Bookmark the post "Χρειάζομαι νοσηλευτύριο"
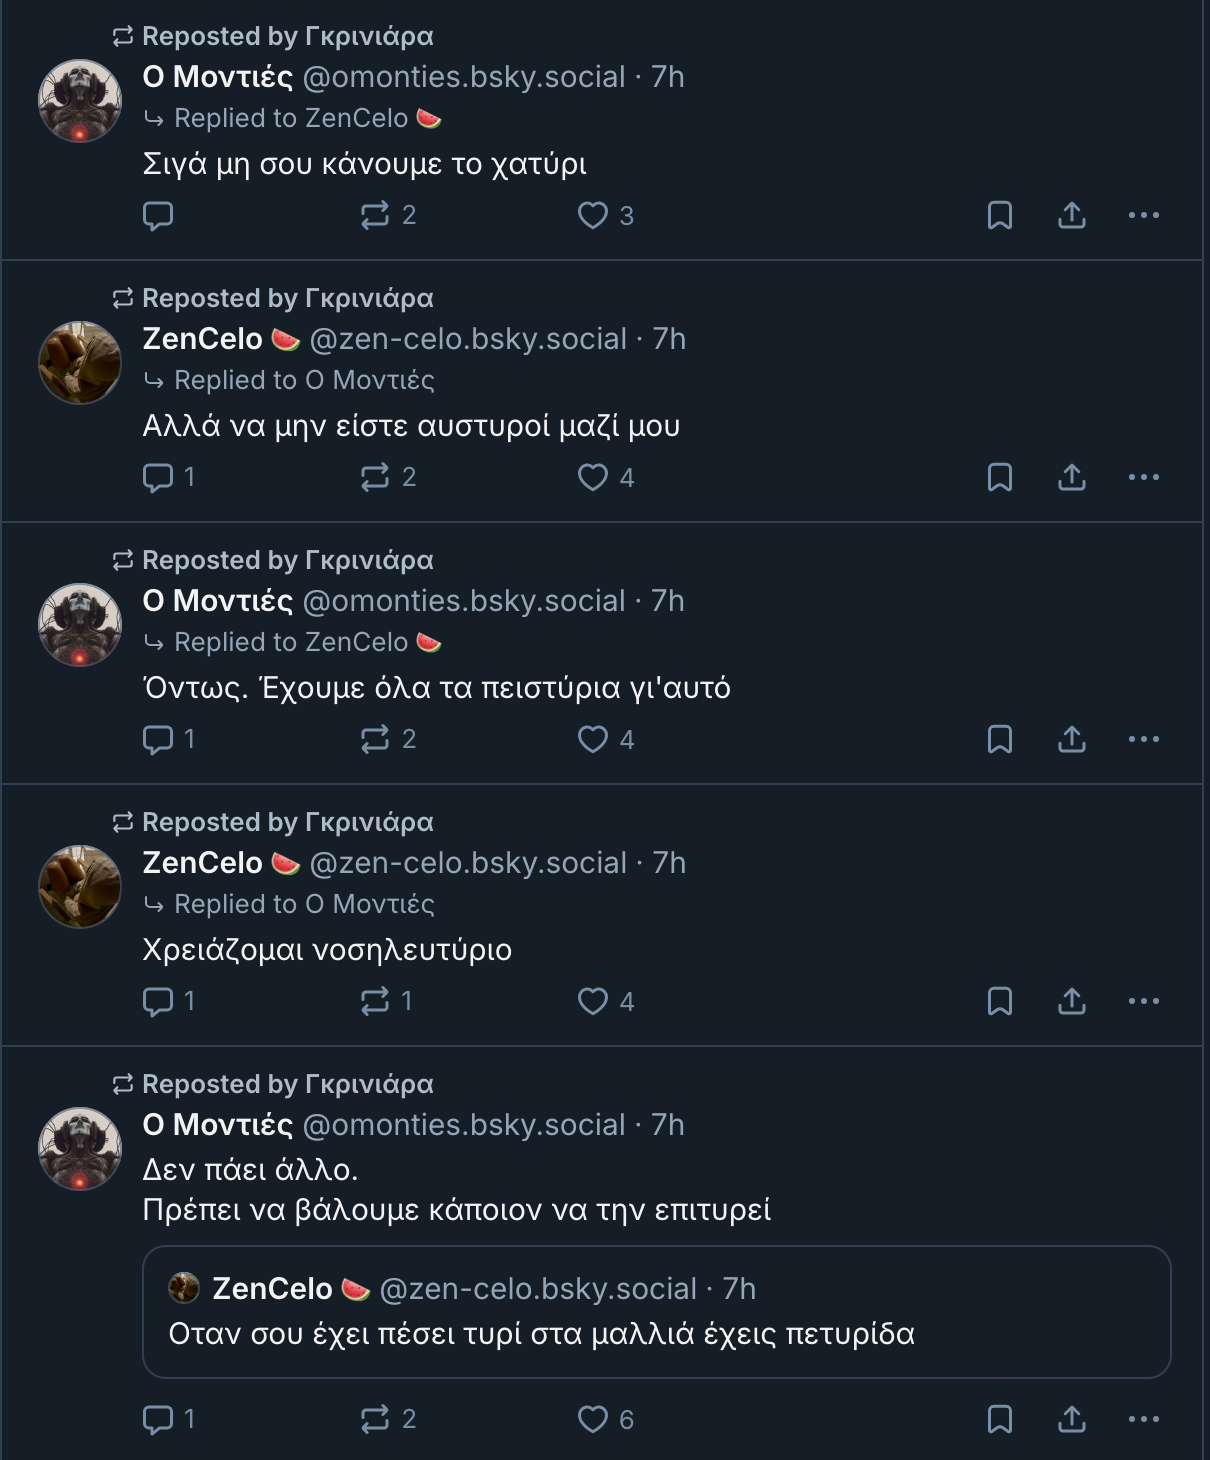1210x1460 pixels. pyautogui.click(x=1000, y=1001)
